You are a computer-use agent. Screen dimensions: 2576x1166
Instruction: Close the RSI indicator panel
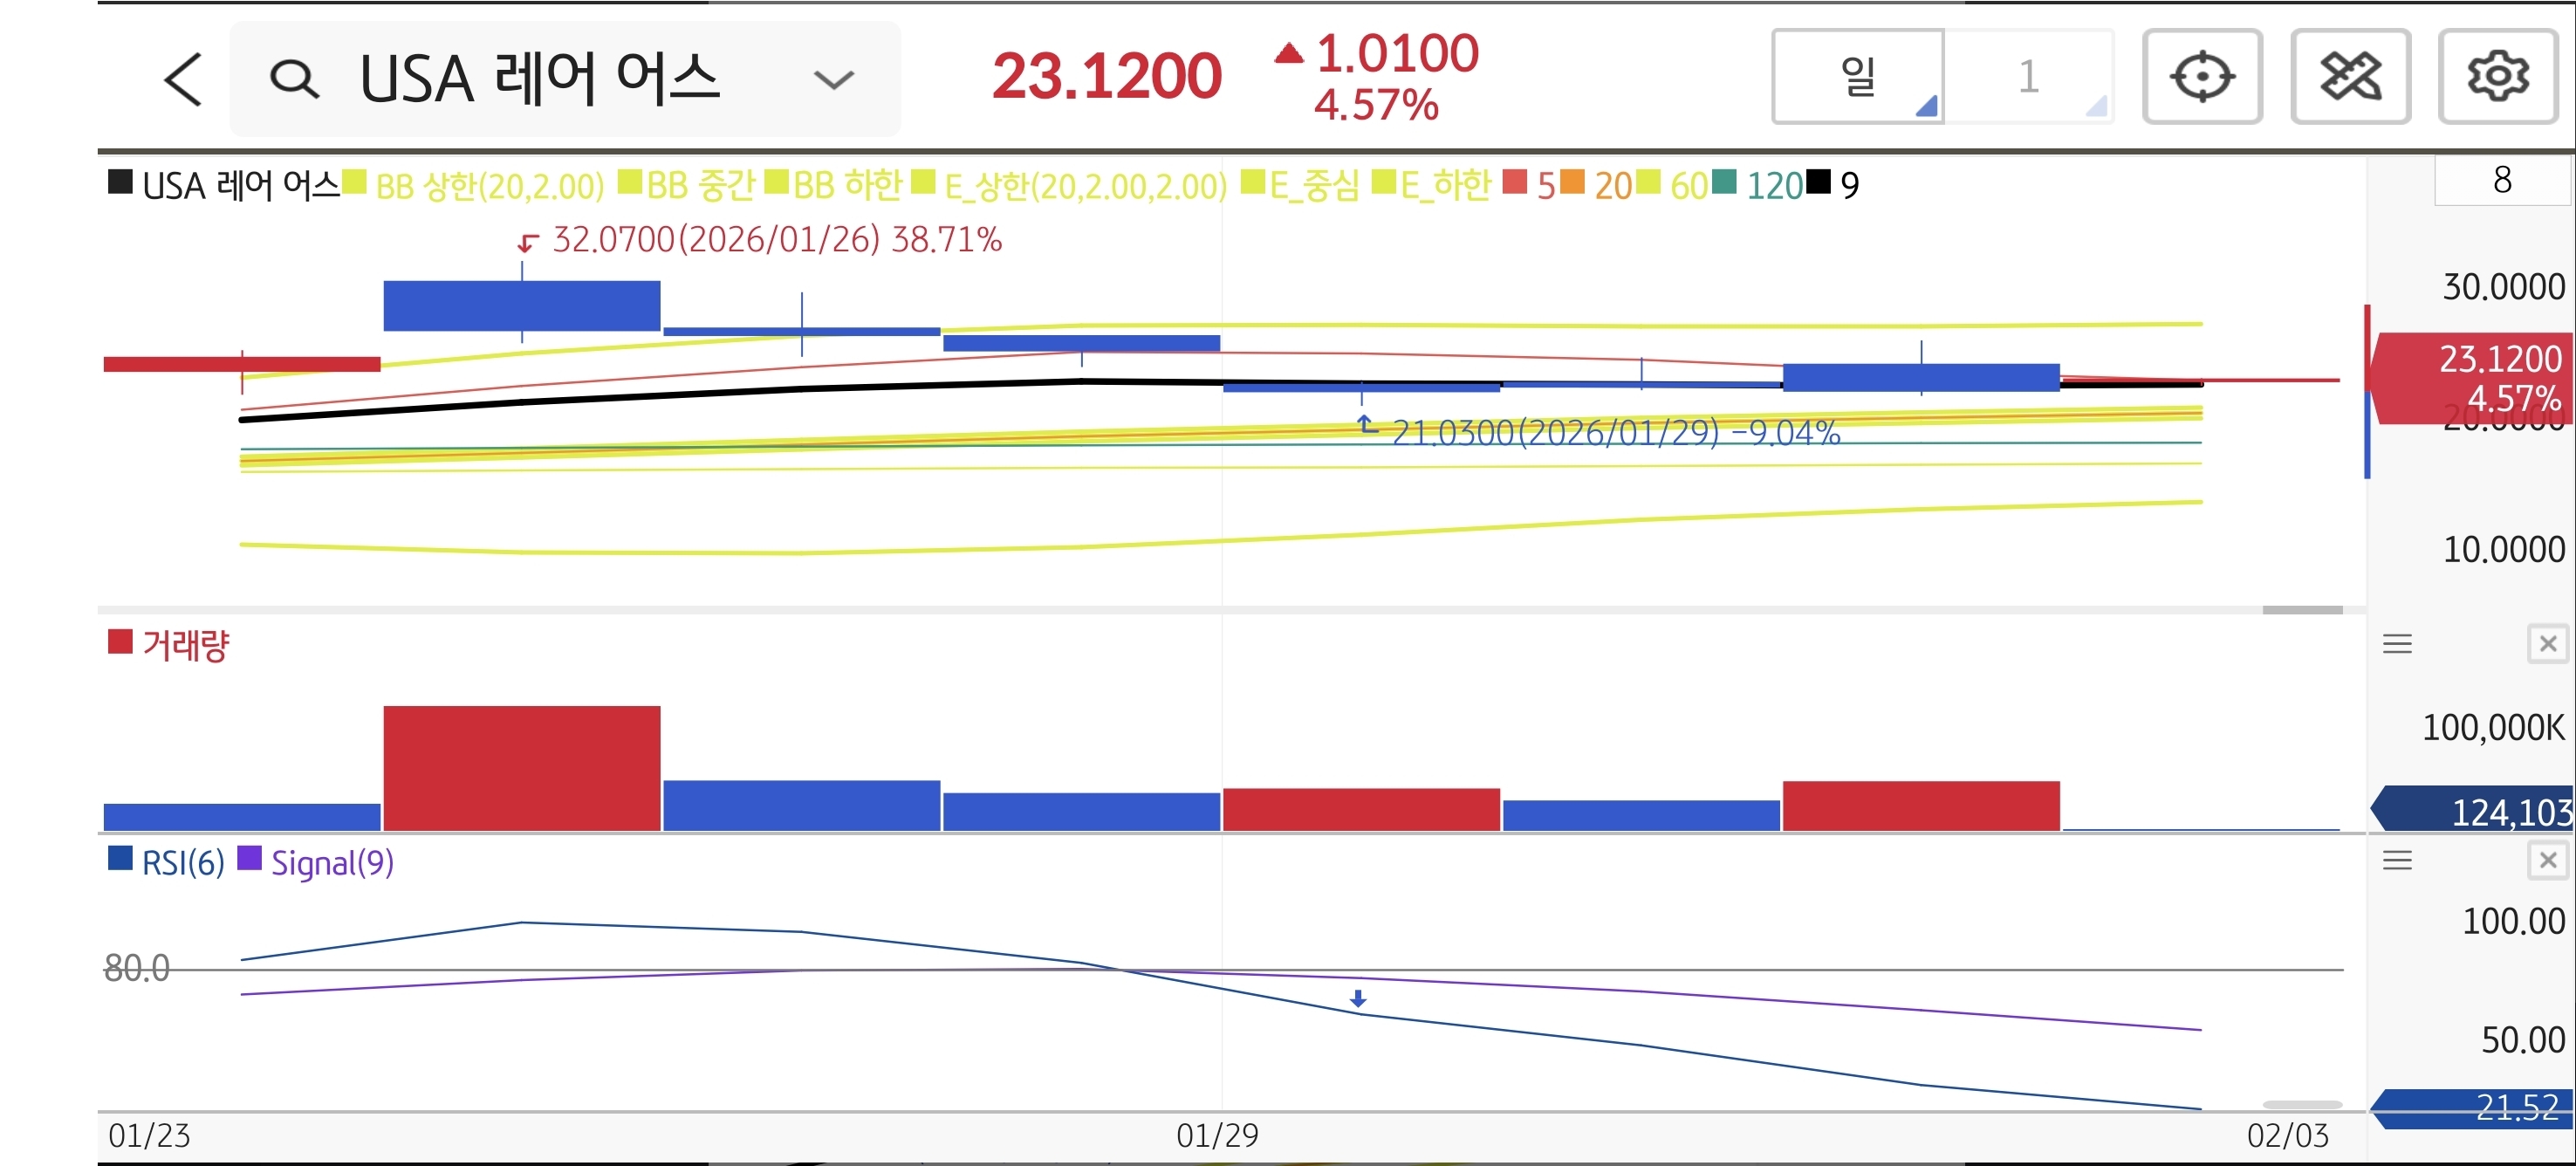pyautogui.click(x=2547, y=860)
